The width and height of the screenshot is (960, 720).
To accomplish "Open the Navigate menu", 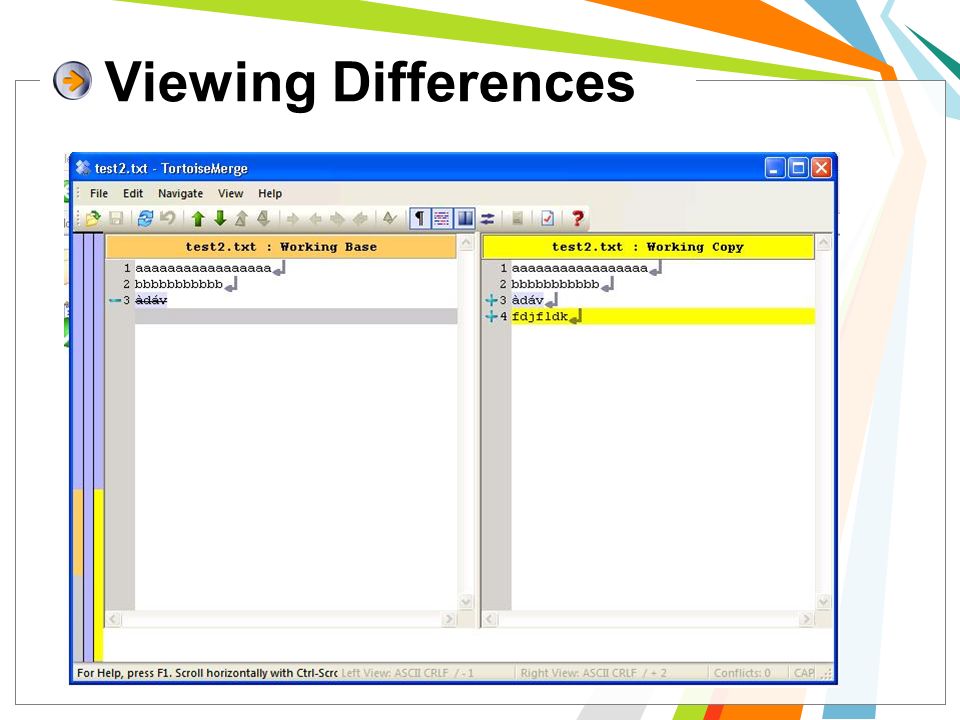I will [181, 193].
